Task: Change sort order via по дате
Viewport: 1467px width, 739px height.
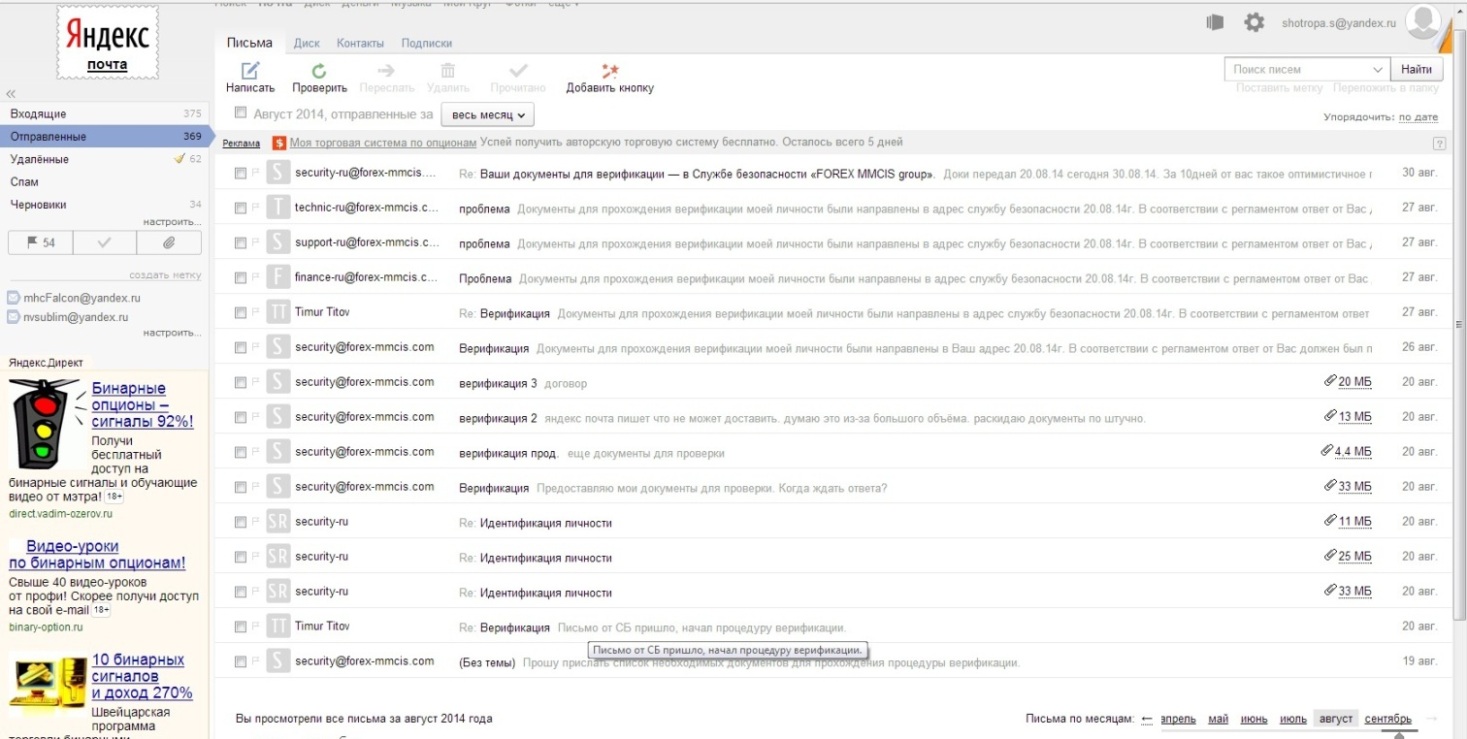Action: click(x=1418, y=118)
